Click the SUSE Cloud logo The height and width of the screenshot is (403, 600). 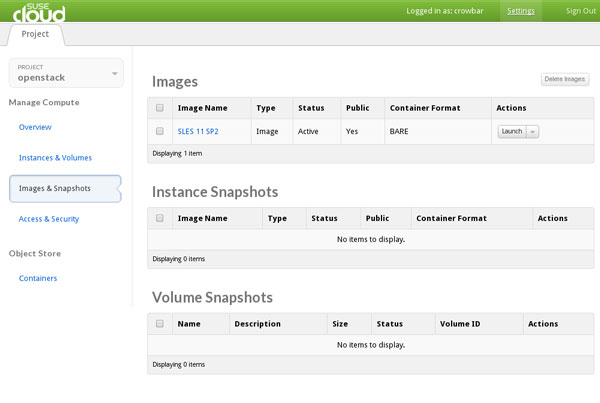(36, 11)
